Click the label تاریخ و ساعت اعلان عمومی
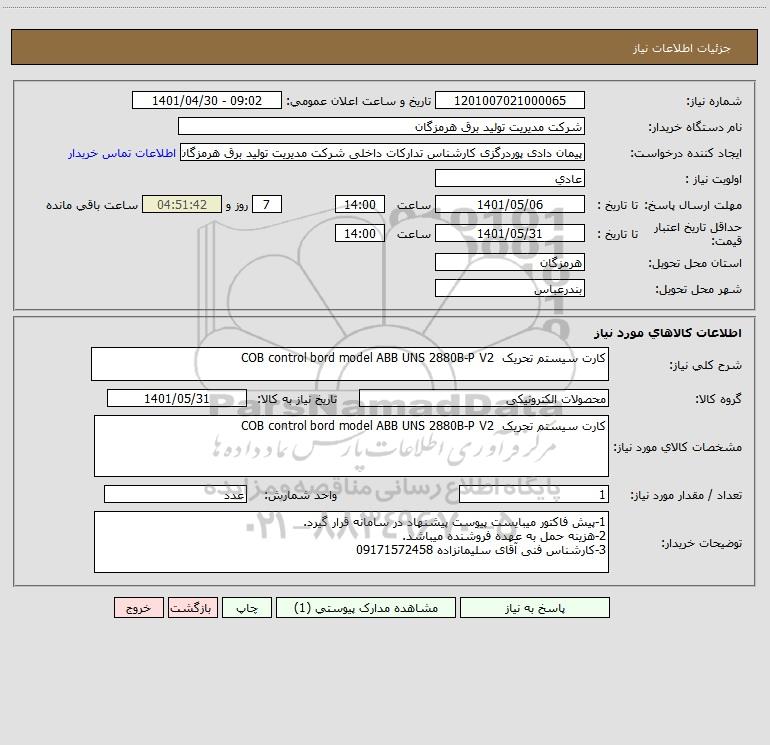The image size is (770, 745). (x=358, y=101)
